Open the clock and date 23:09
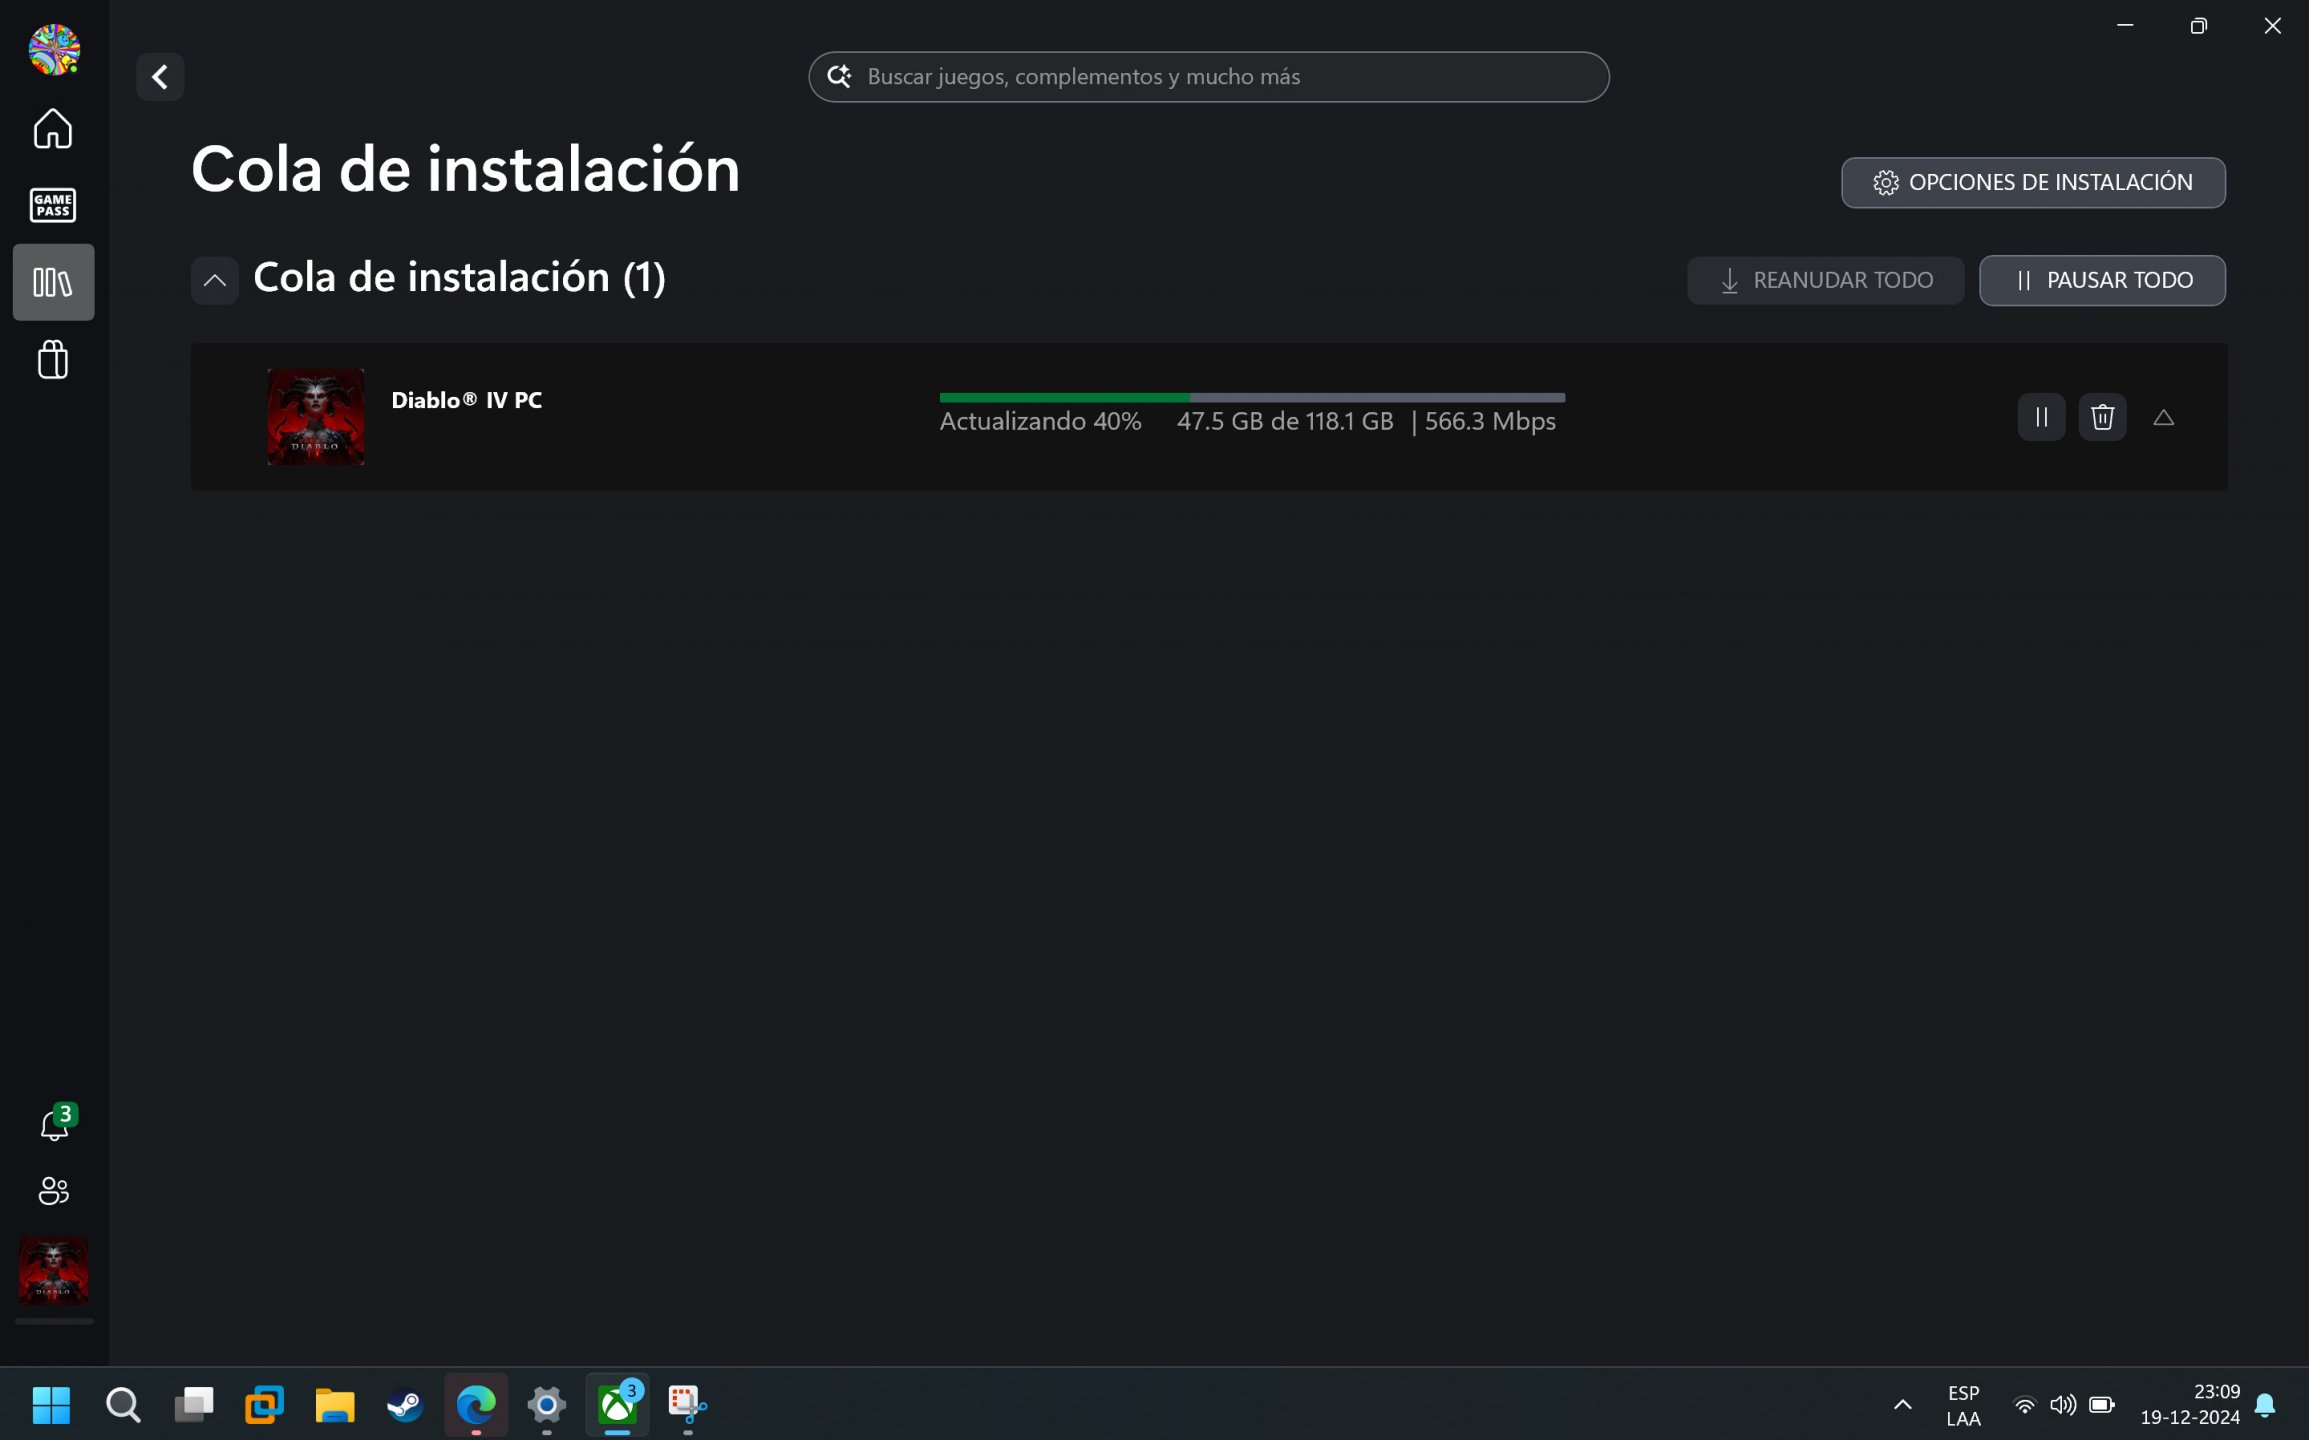 pos(2189,1404)
